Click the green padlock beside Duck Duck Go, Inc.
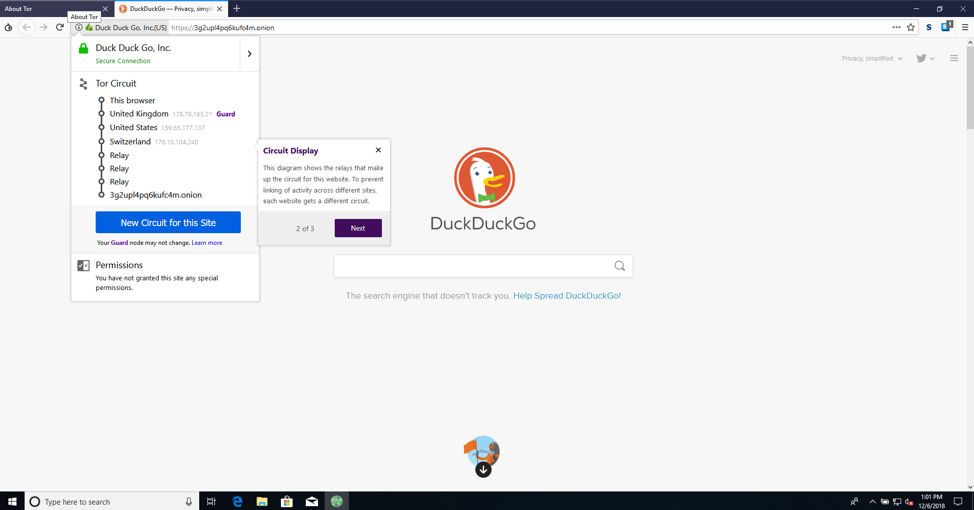The width and height of the screenshot is (974, 510). [x=83, y=48]
